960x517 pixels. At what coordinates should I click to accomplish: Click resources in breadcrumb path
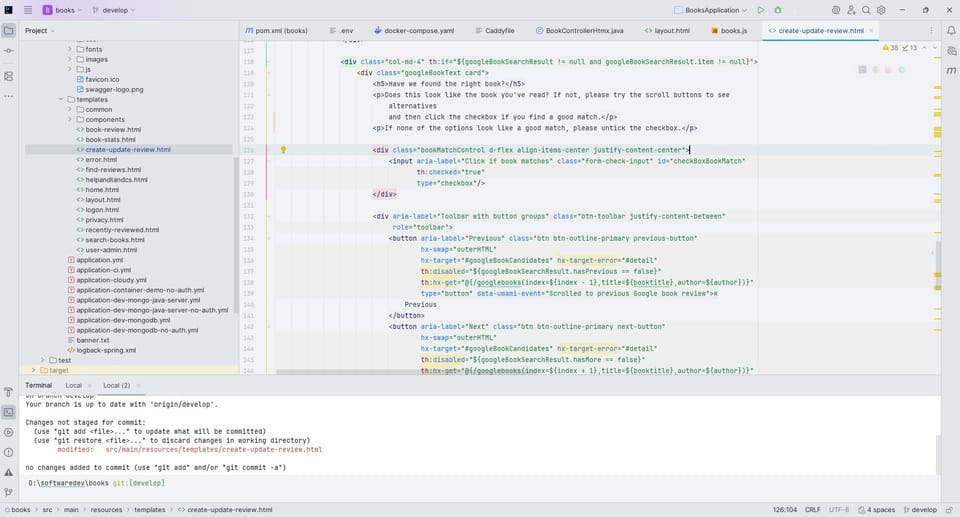[107, 510]
